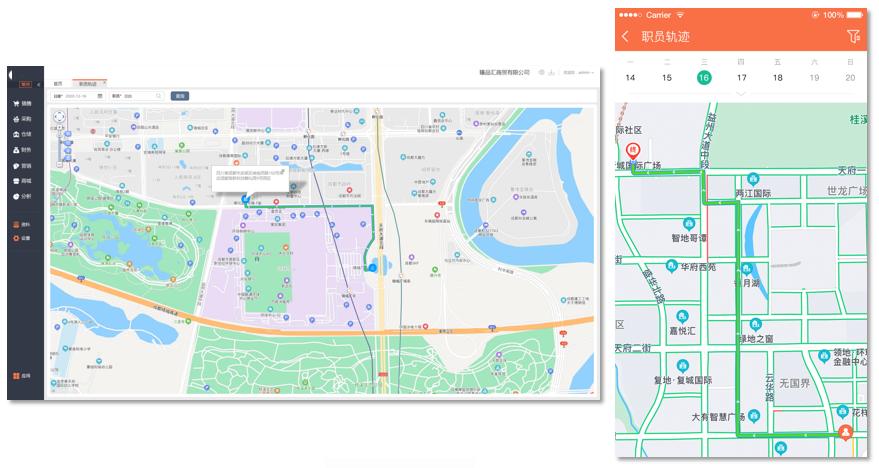Open the Purchasing (采购) basket icon in sidebar
Viewport: 879px width, 468px height.
coord(16,119)
